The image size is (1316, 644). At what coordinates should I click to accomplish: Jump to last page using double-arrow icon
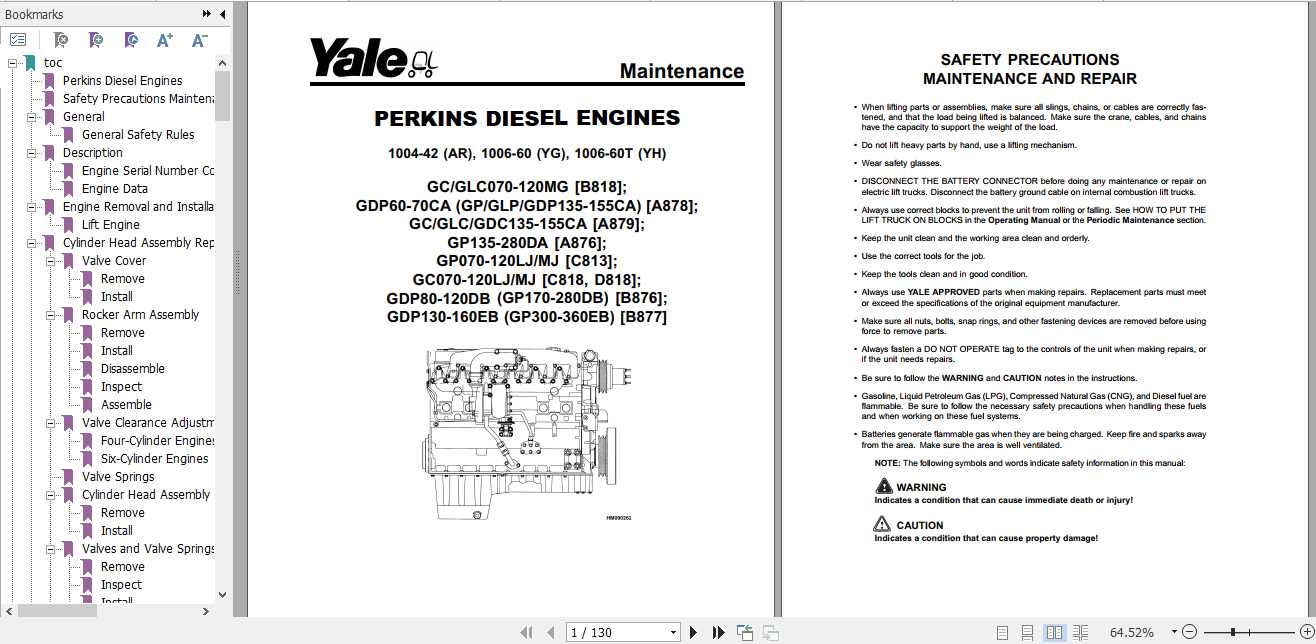[x=719, y=632]
